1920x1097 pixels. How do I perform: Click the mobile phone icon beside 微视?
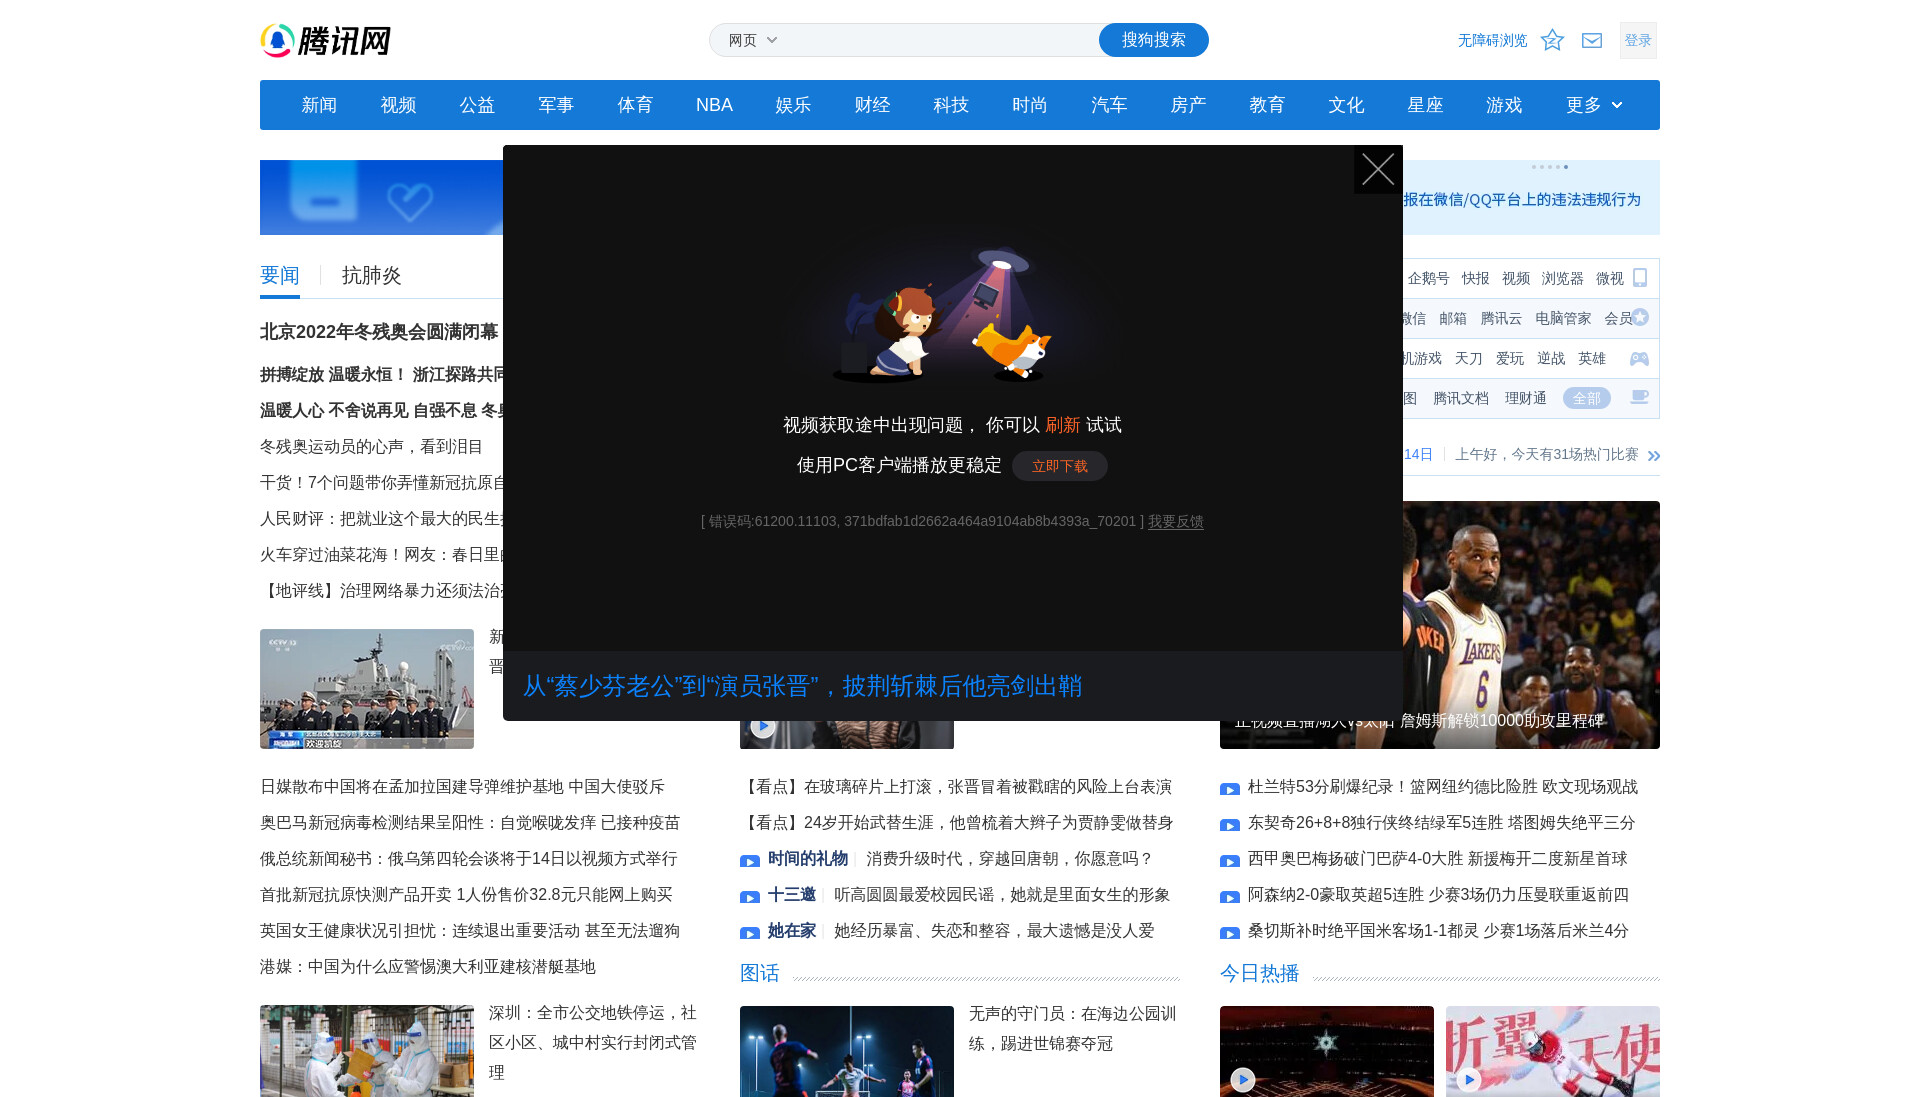(x=1640, y=278)
